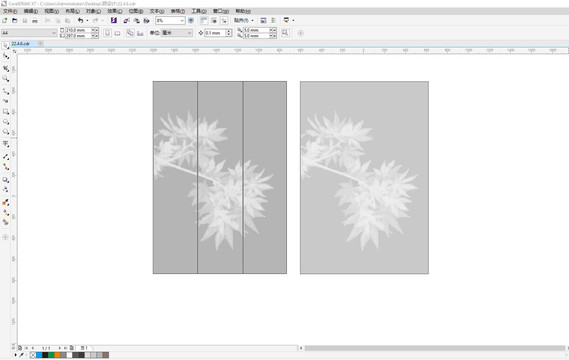Select the Polygon tool
Viewport: 569px width, 360px height.
5,132
